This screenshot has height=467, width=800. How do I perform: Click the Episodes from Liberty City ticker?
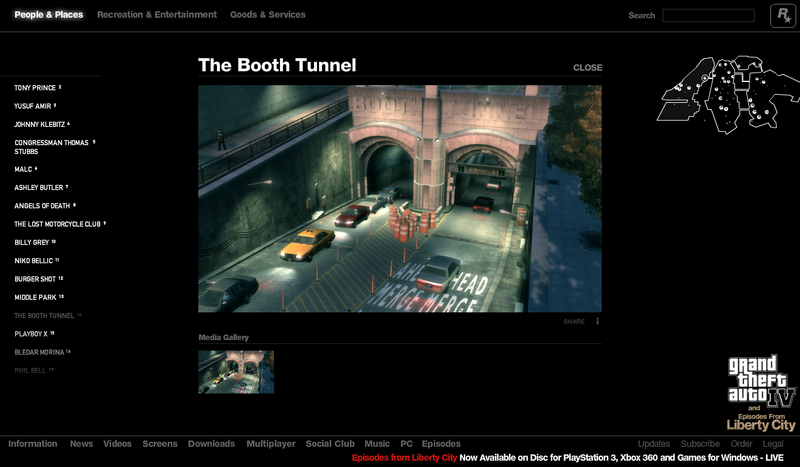567,458
